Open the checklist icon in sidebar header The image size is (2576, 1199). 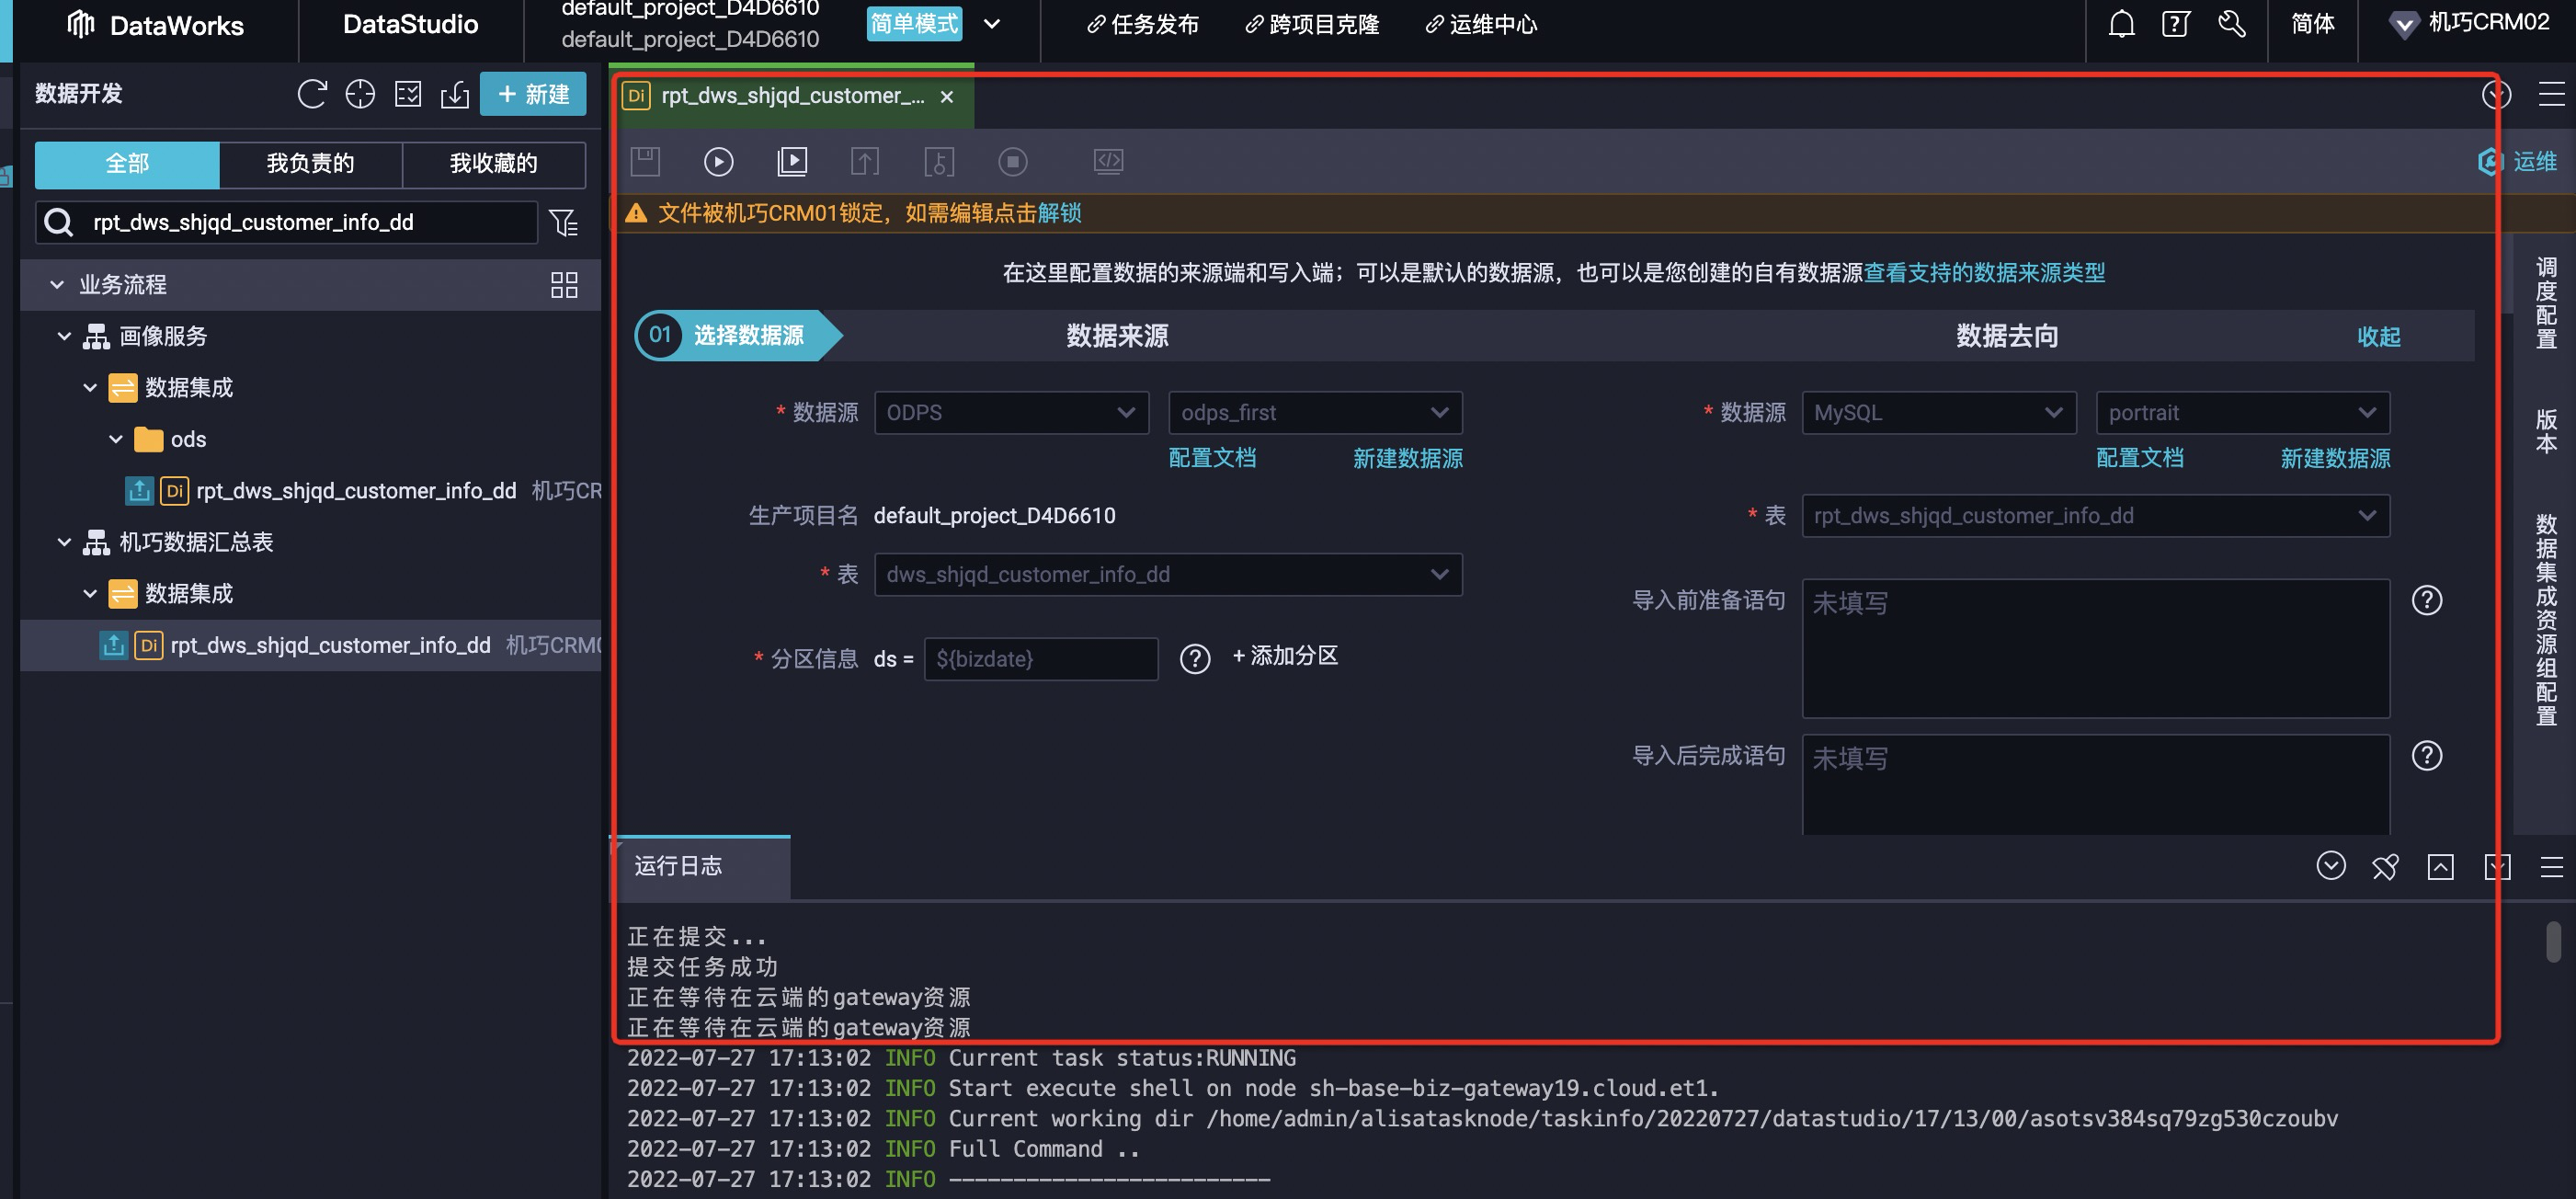pos(408,94)
